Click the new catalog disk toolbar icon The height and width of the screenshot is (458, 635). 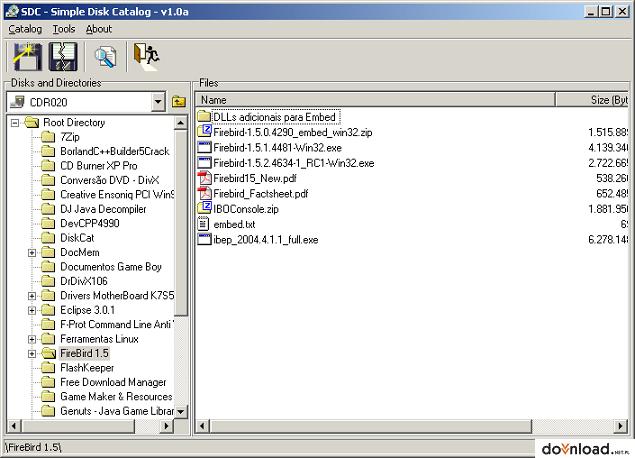click(x=27, y=56)
